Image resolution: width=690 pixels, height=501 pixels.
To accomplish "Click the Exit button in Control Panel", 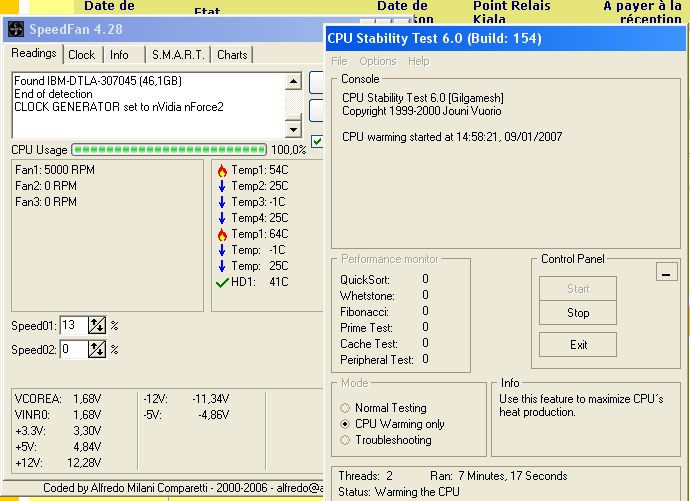I will (578, 344).
